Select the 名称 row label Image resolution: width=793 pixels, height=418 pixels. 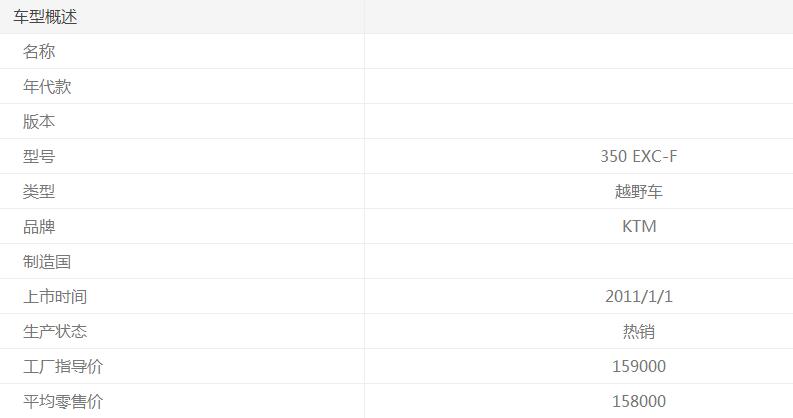(39, 52)
